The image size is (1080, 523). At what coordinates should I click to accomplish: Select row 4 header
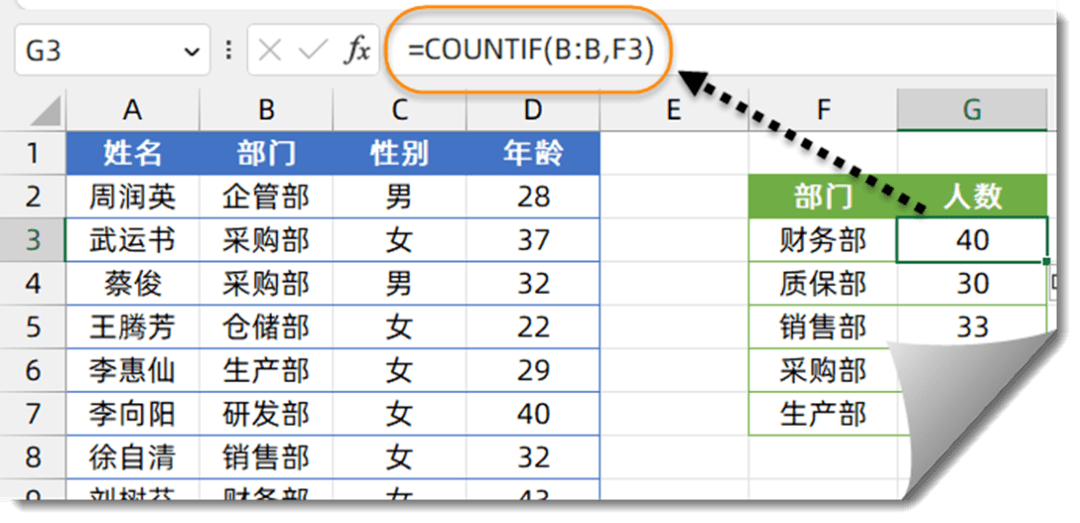[x=33, y=283]
